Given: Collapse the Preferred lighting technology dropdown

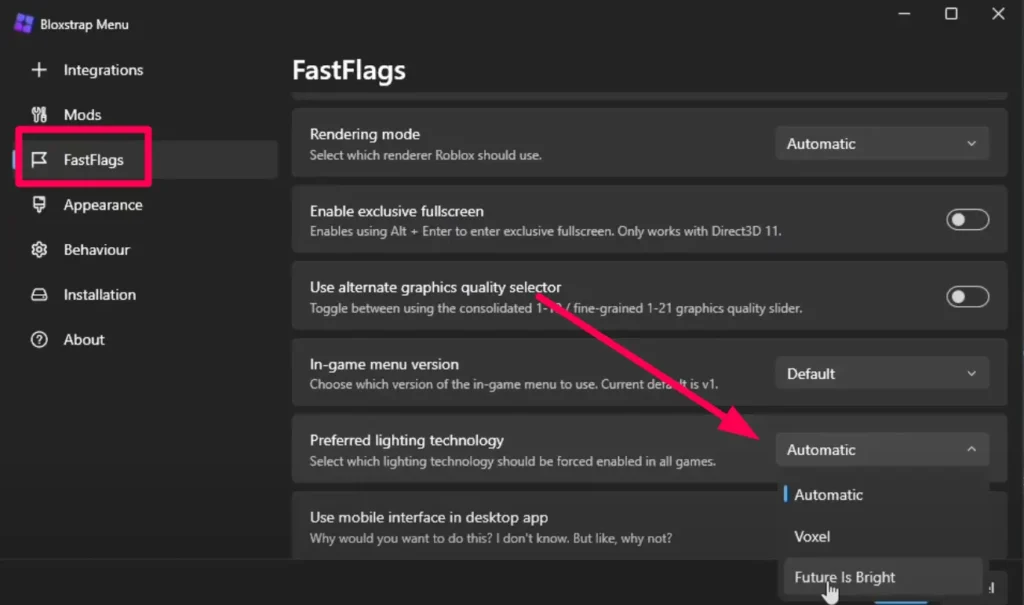Looking at the screenshot, I should click(881, 449).
